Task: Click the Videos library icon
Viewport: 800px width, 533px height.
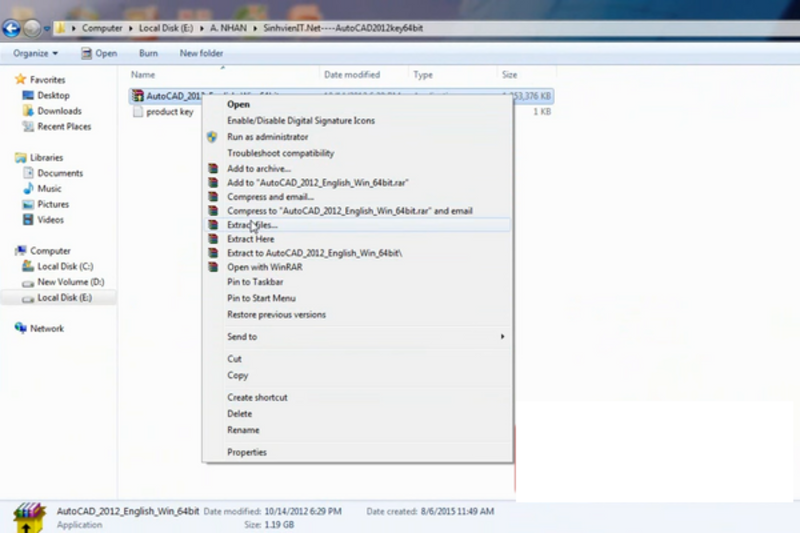Action: pos(28,220)
